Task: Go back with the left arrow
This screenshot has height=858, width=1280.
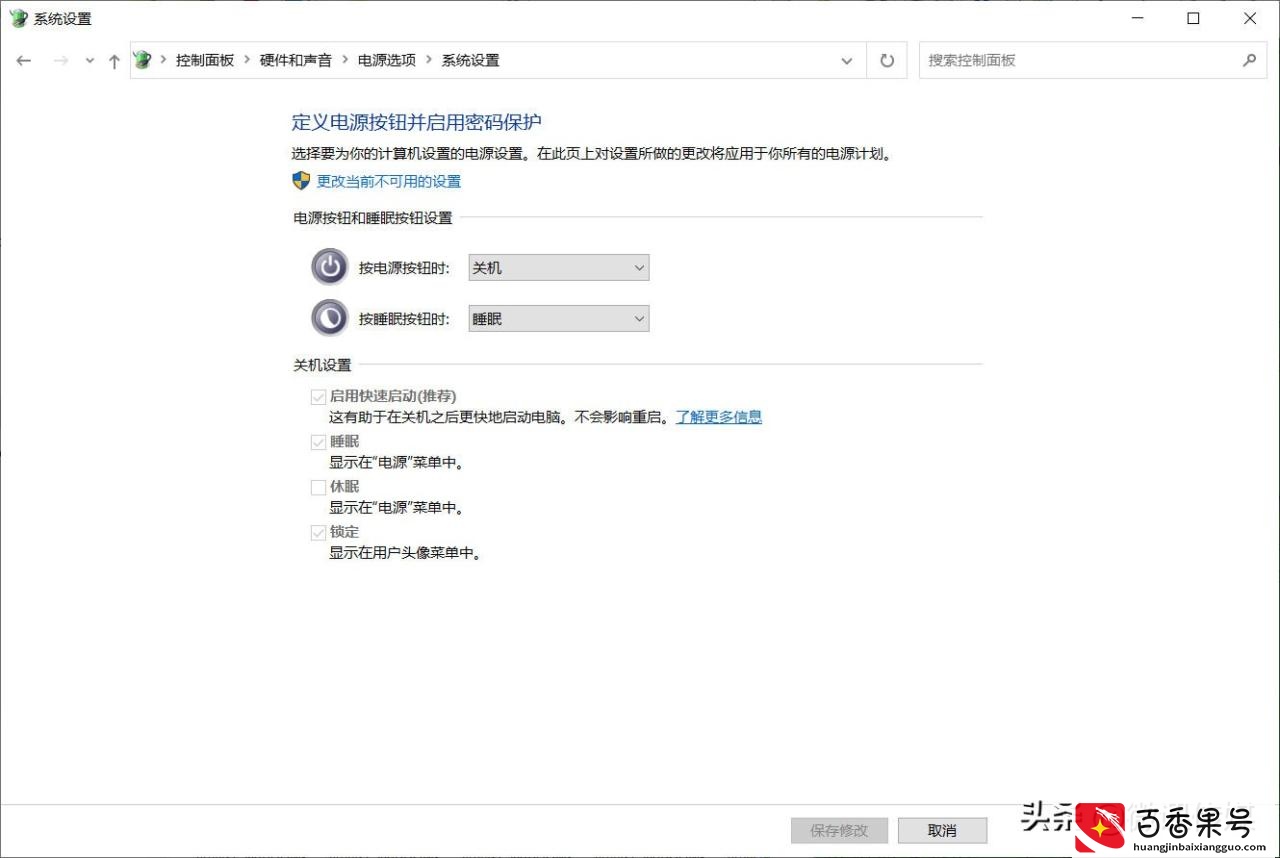Action: 24,61
